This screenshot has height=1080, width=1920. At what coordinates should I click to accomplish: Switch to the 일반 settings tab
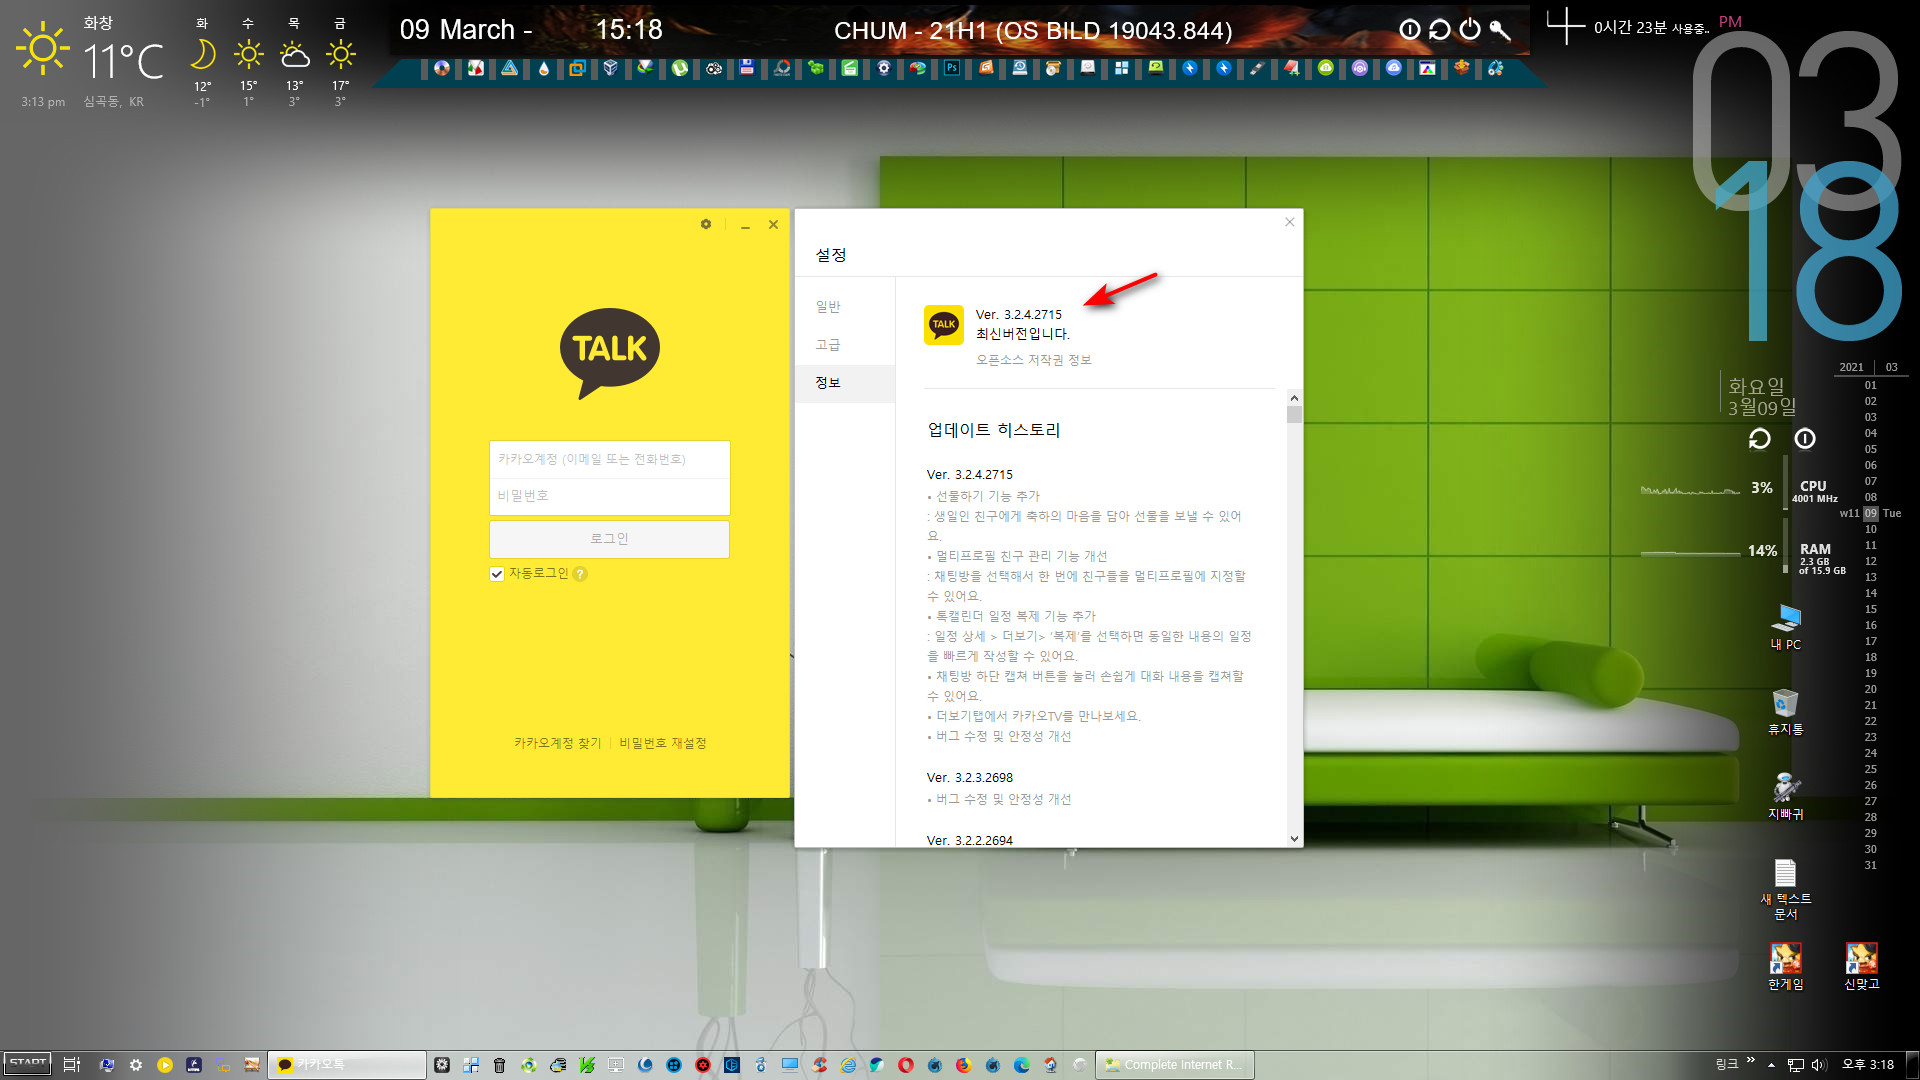tap(828, 307)
